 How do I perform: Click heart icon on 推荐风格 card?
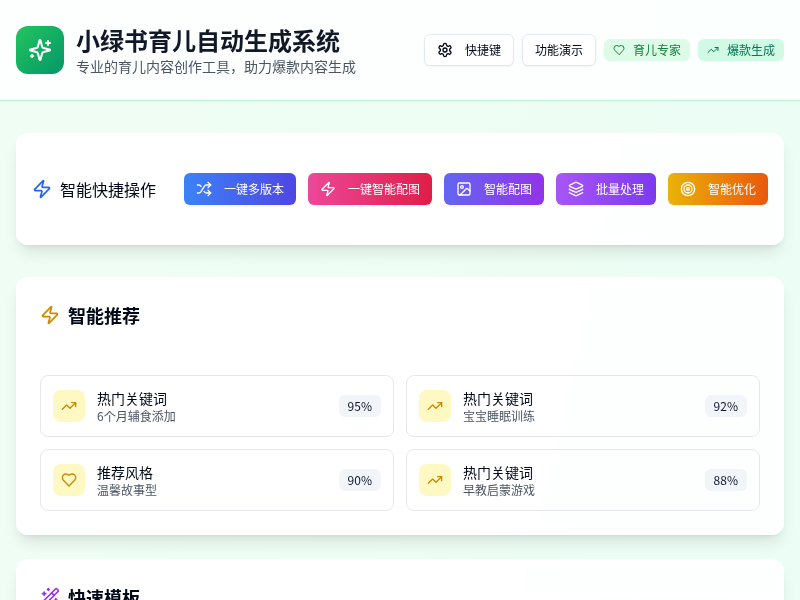pos(69,480)
